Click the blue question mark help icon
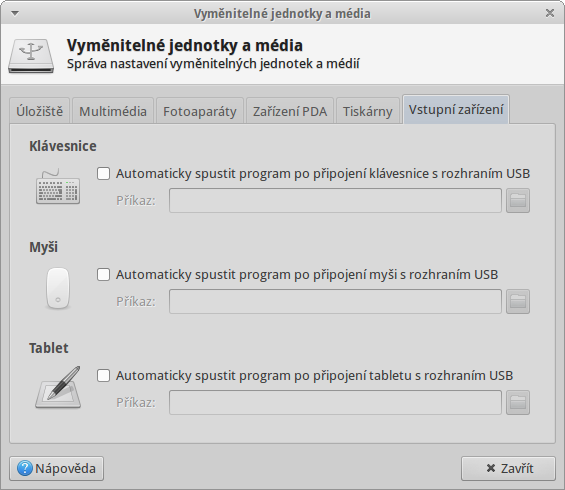Viewport: 565px width, 490px height. click(25, 468)
